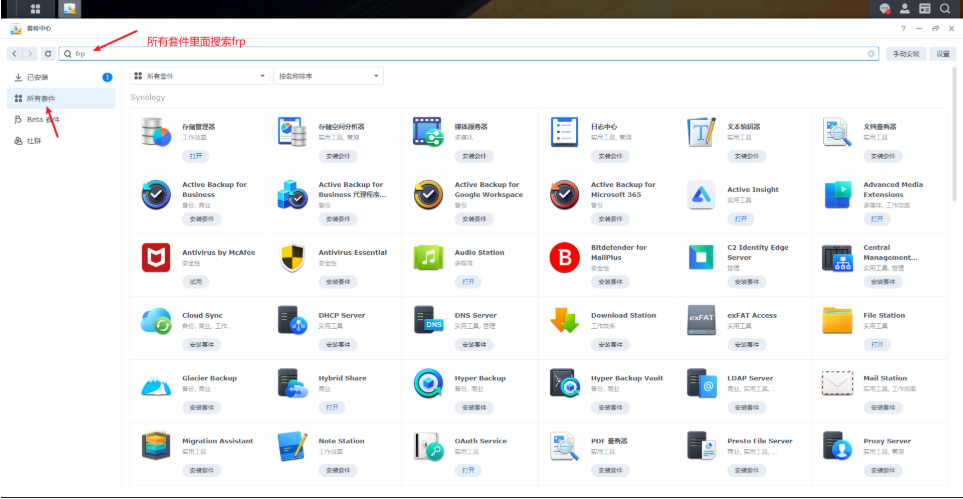Click the refresh icon beside search bar
This screenshot has width=963, height=499.
47,53
